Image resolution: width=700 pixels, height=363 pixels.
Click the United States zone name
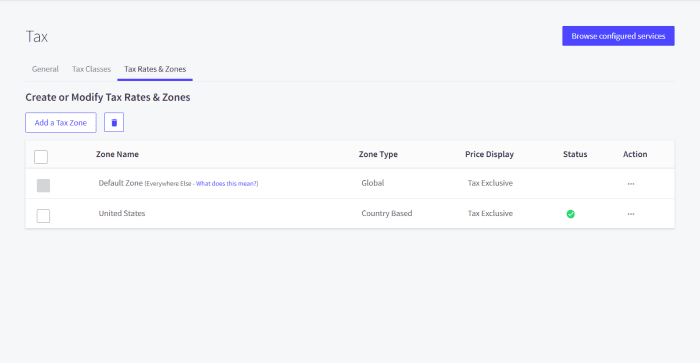click(x=122, y=213)
